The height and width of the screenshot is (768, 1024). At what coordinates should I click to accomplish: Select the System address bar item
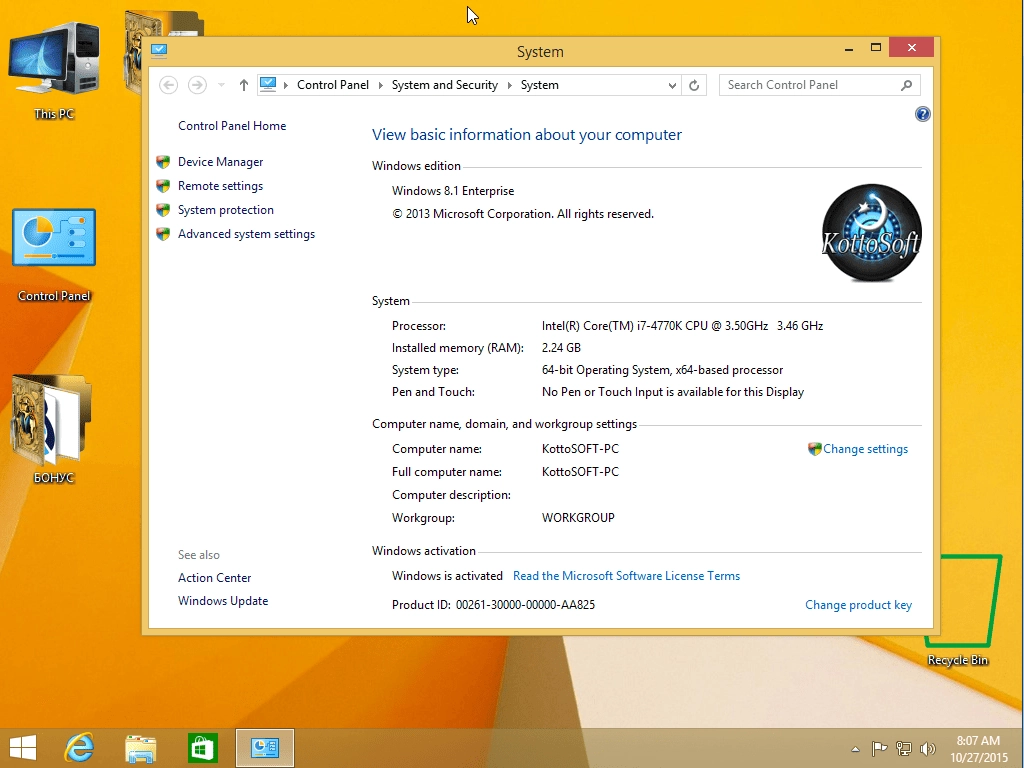[539, 85]
